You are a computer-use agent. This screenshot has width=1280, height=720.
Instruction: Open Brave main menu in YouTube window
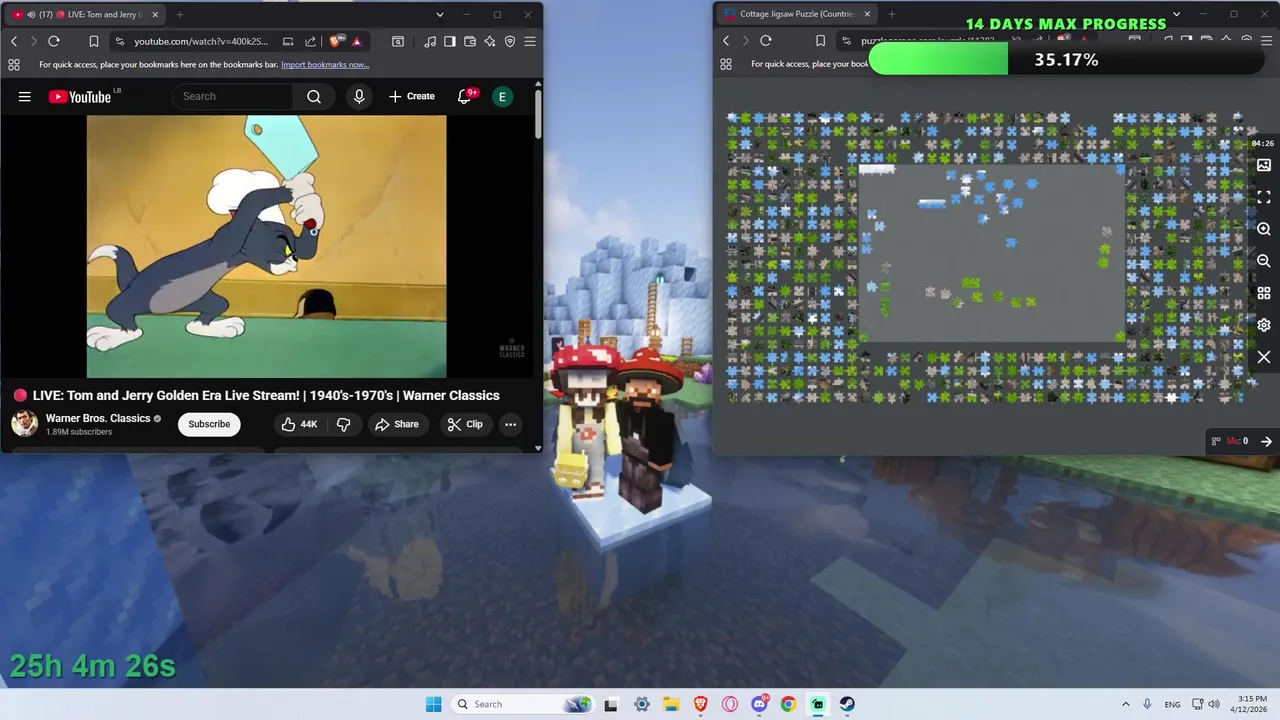point(530,41)
